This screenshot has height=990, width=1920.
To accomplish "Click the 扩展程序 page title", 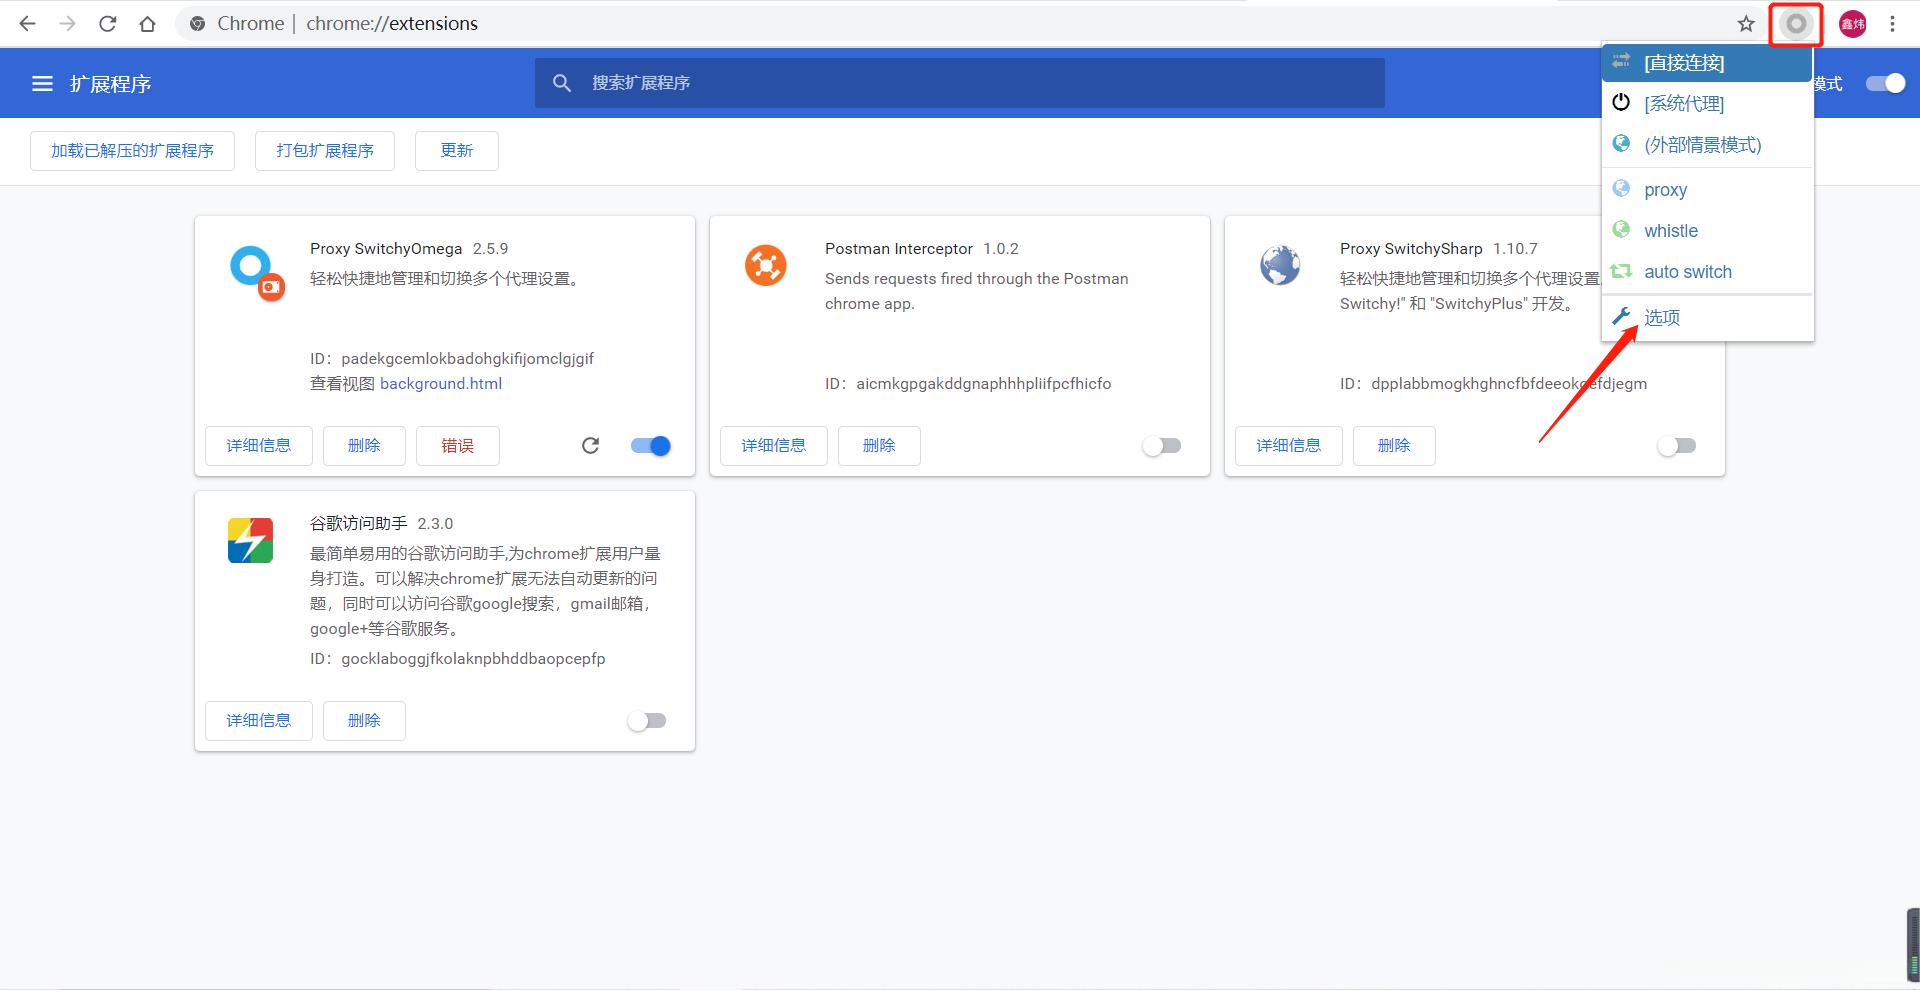I will click(x=111, y=84).
